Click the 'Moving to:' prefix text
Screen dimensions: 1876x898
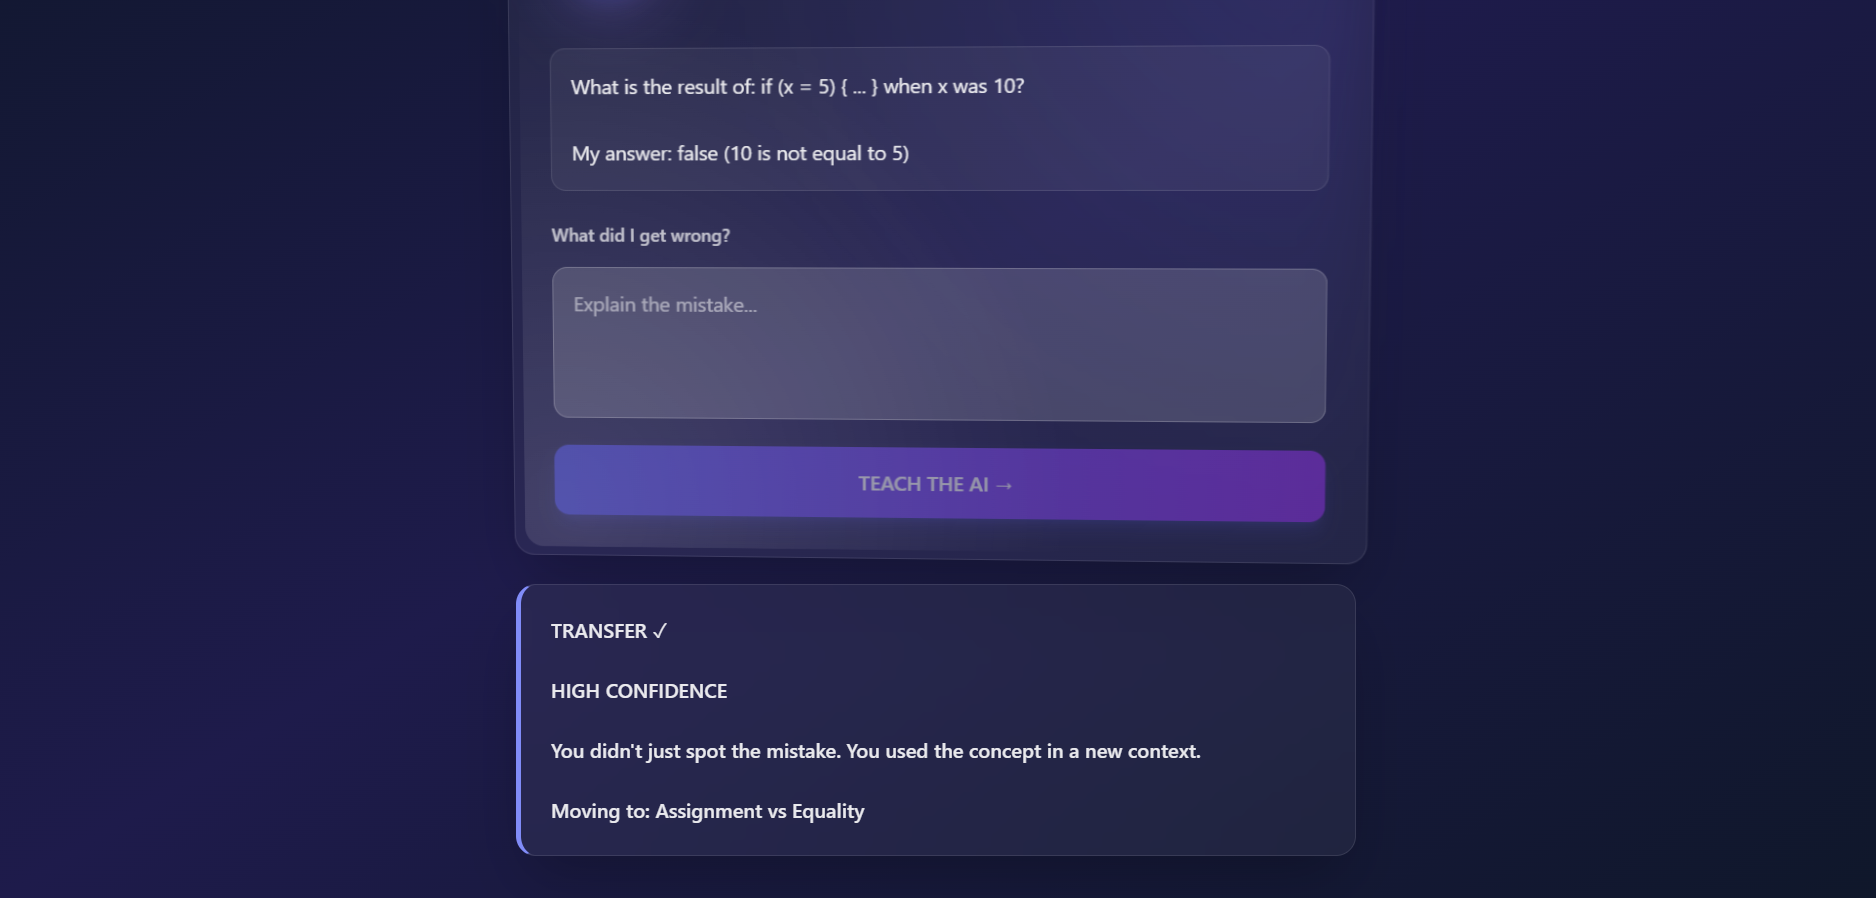tap(600, 811)
